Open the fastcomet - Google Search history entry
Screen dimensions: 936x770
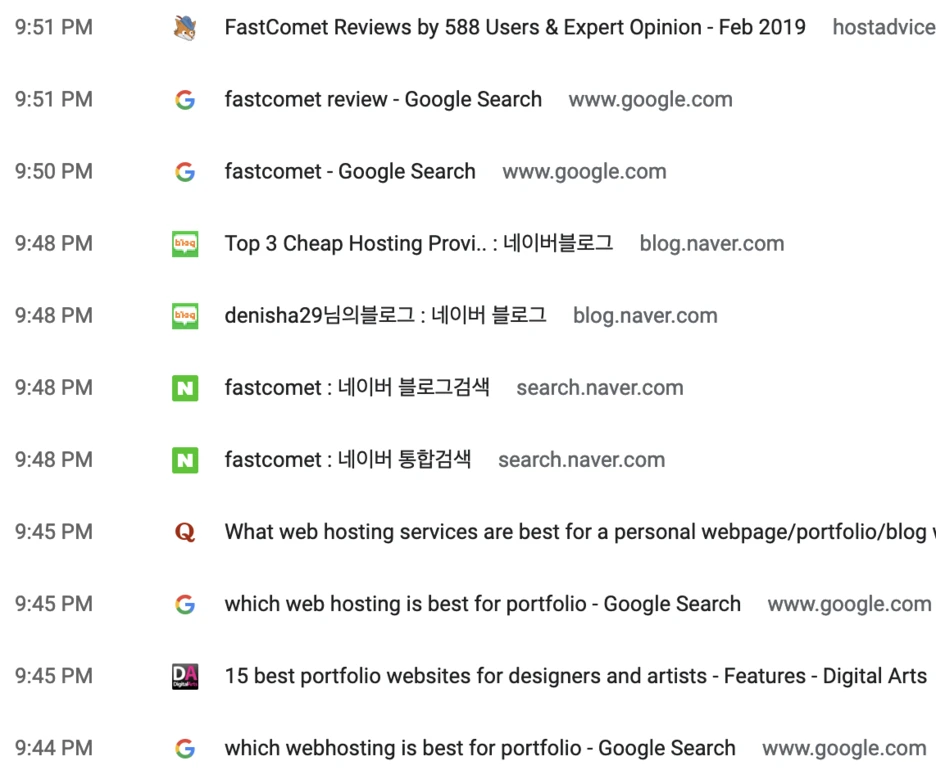coord(350,171)
